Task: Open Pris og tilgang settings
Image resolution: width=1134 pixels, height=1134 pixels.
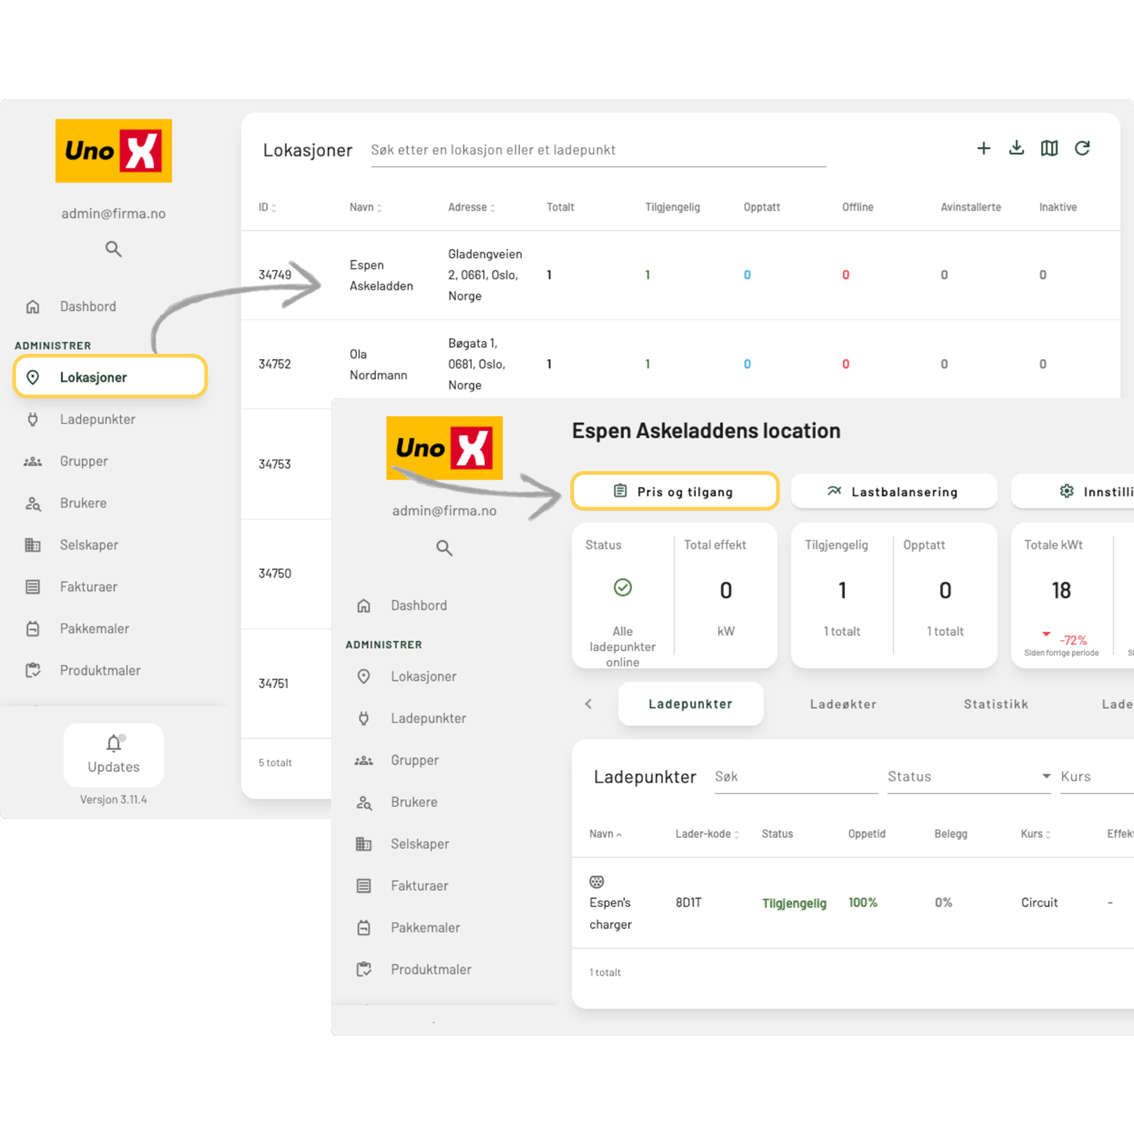Action: click(x=675, y=491)
